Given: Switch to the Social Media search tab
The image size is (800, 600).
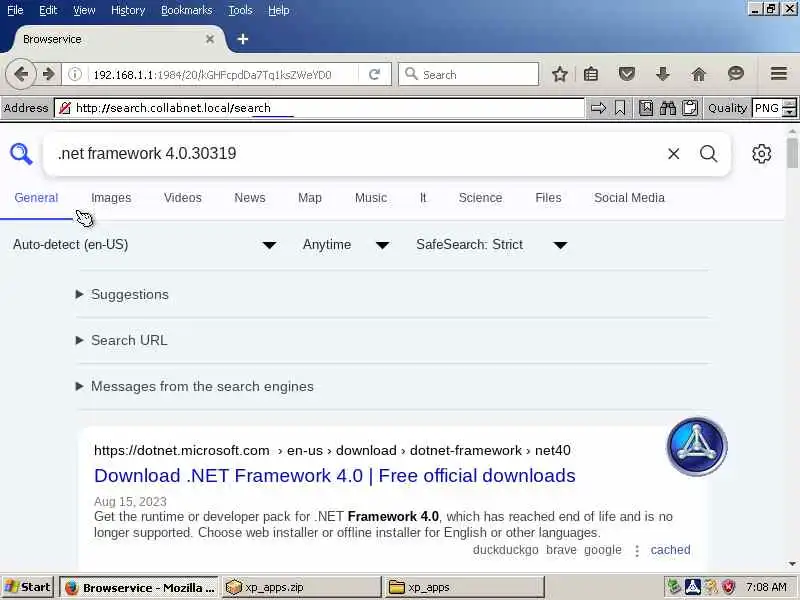Looking at the screenshot, I should coord(629,198).
